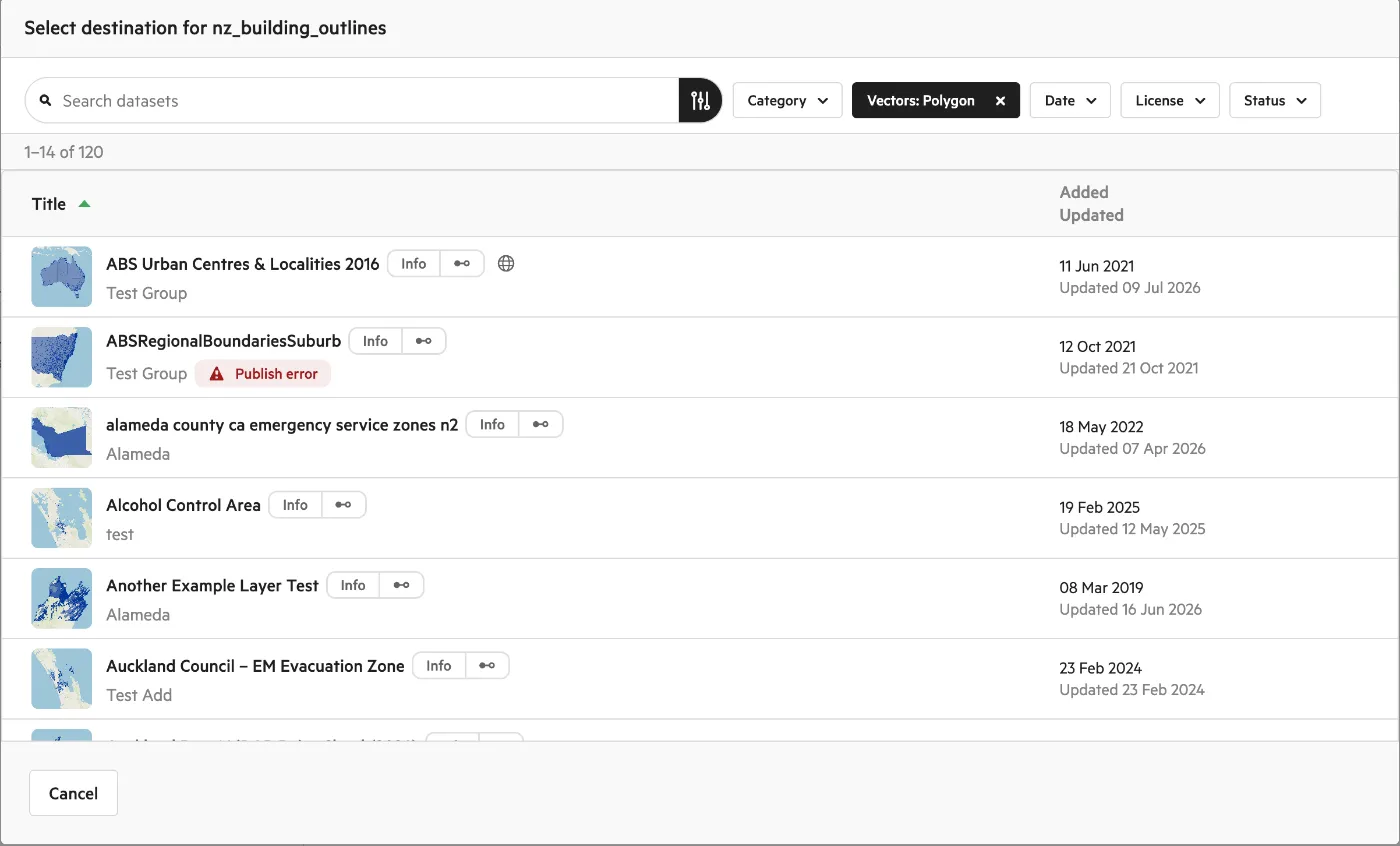Screen dimensions: 1400x846
Task: Click the Added Updated column header
Action: coord(1092,203)
